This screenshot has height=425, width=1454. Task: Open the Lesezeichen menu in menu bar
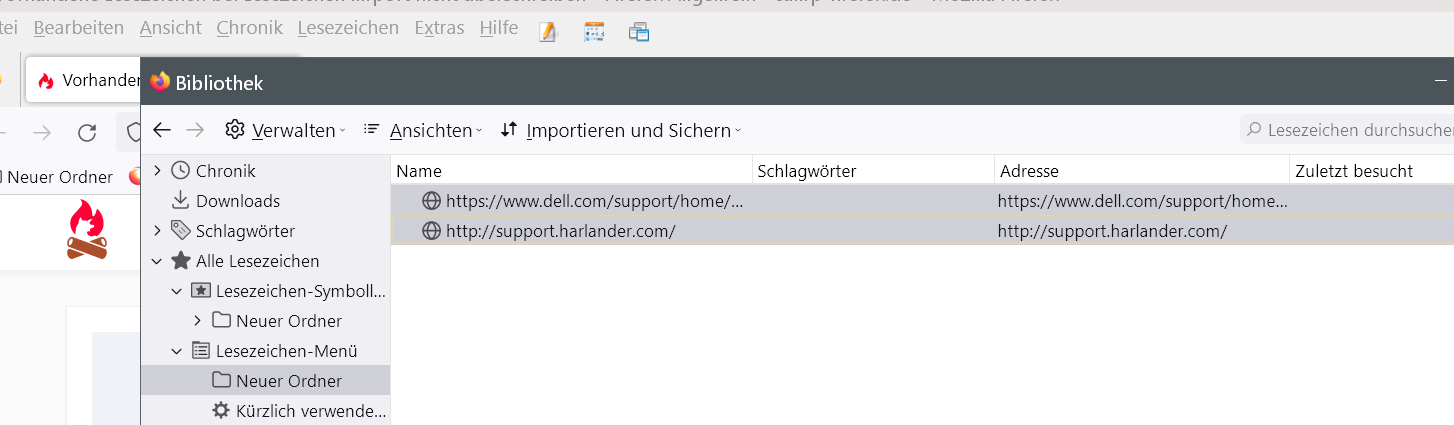[348, 28]
